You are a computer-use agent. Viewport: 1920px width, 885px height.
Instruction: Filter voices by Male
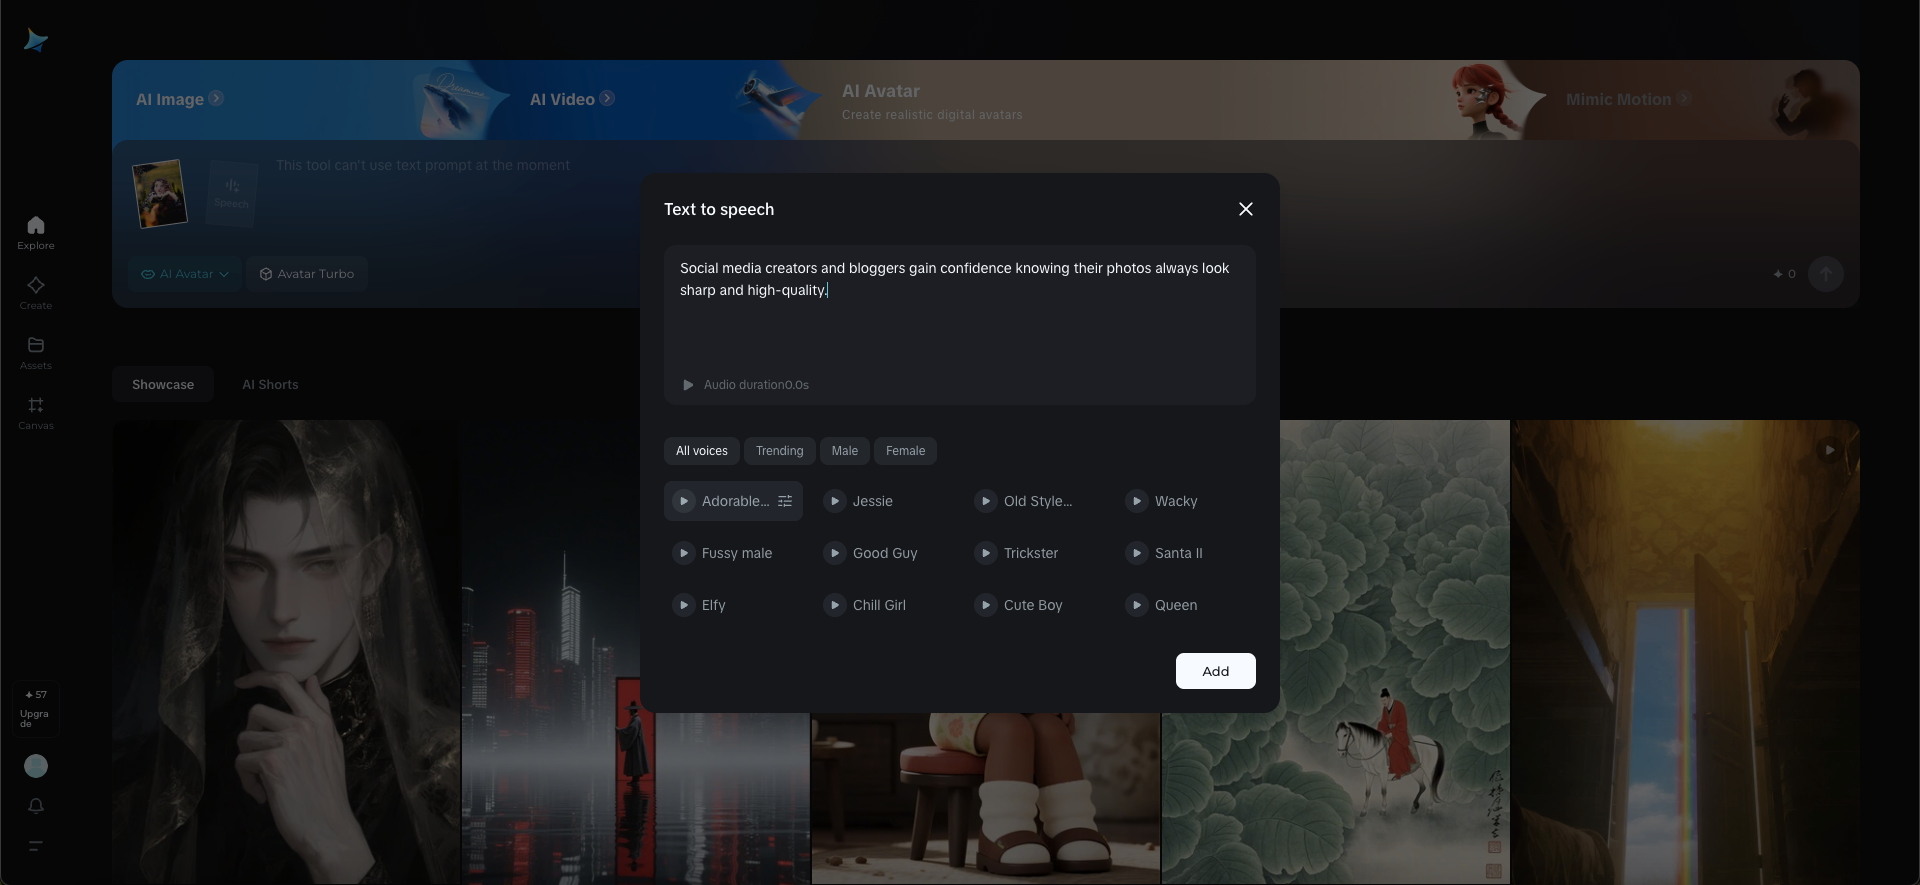tap(845, 451)
